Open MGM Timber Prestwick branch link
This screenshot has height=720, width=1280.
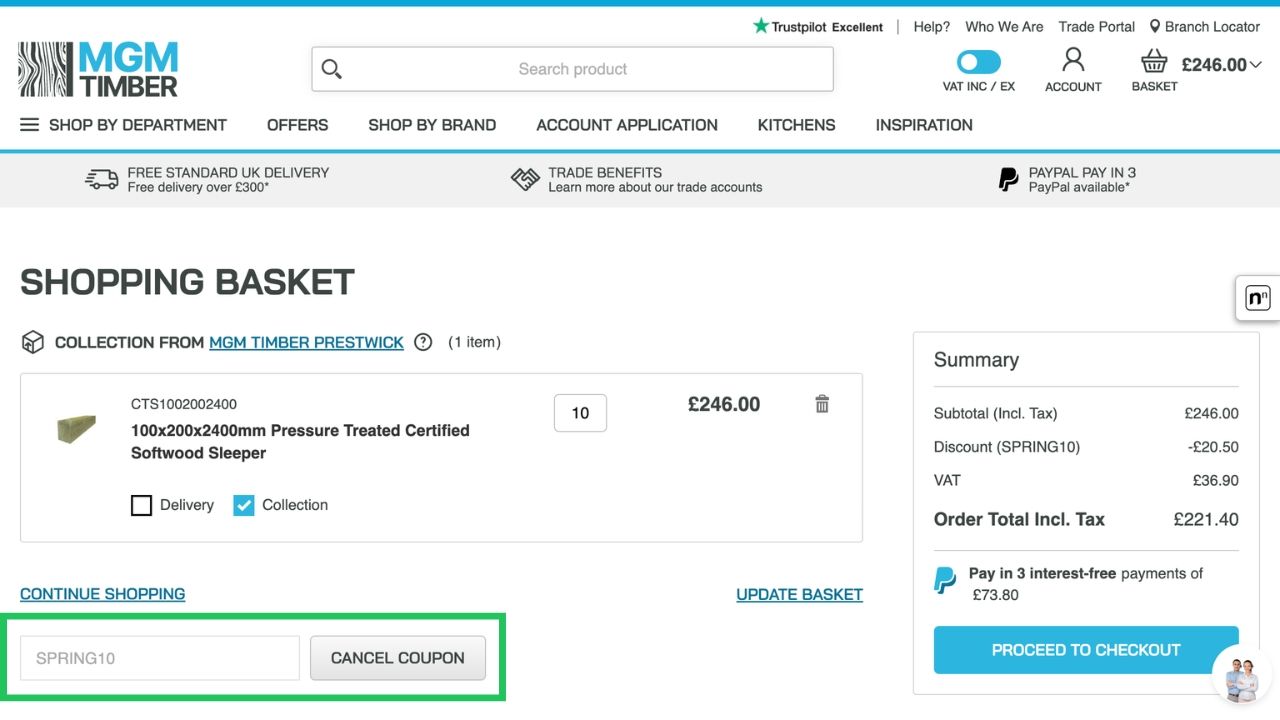click(x=306, y=342)
